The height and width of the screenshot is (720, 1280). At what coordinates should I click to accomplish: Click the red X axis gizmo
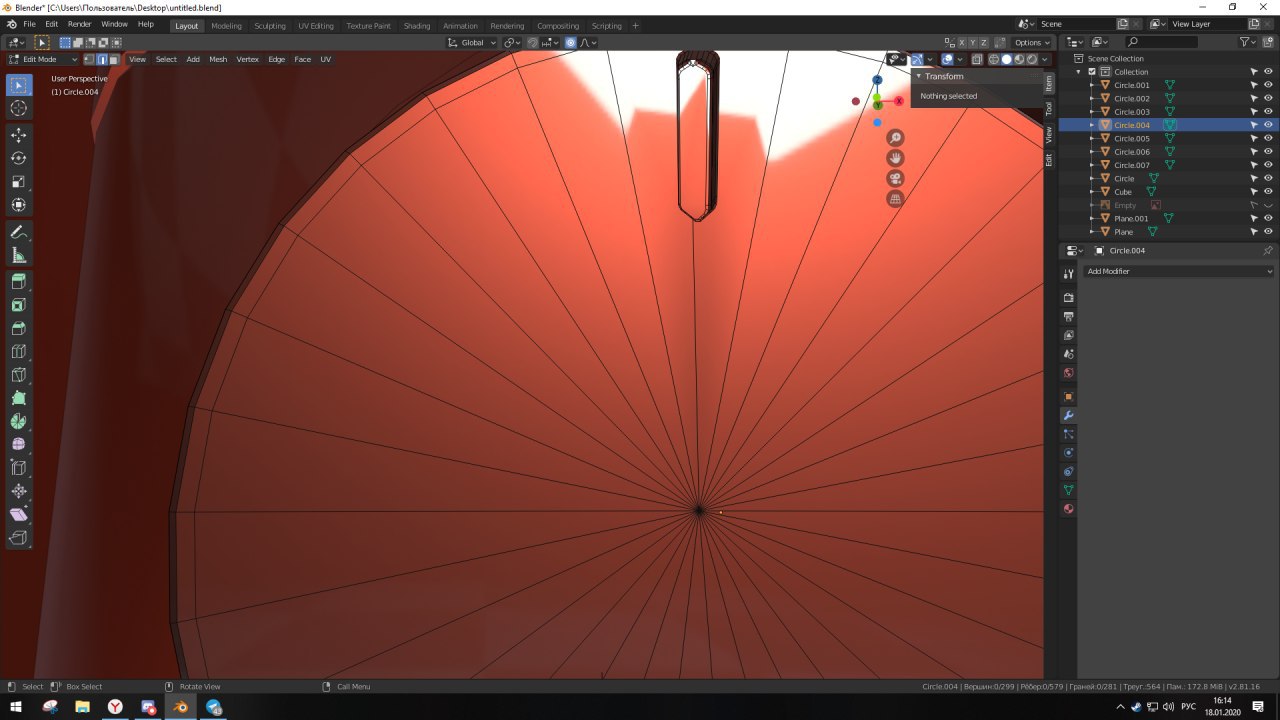coord(899,101)
